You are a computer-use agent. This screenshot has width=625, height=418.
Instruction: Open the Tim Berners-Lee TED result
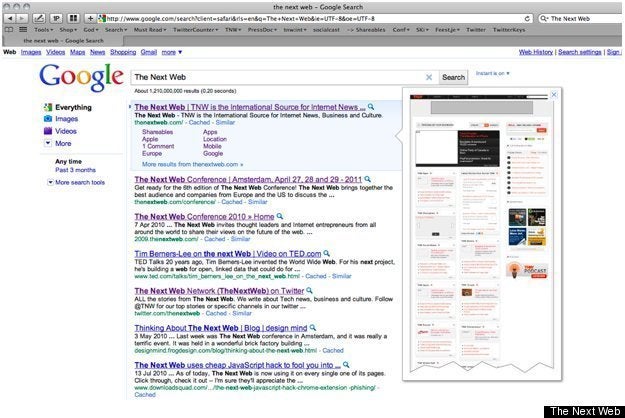point(228,254)
